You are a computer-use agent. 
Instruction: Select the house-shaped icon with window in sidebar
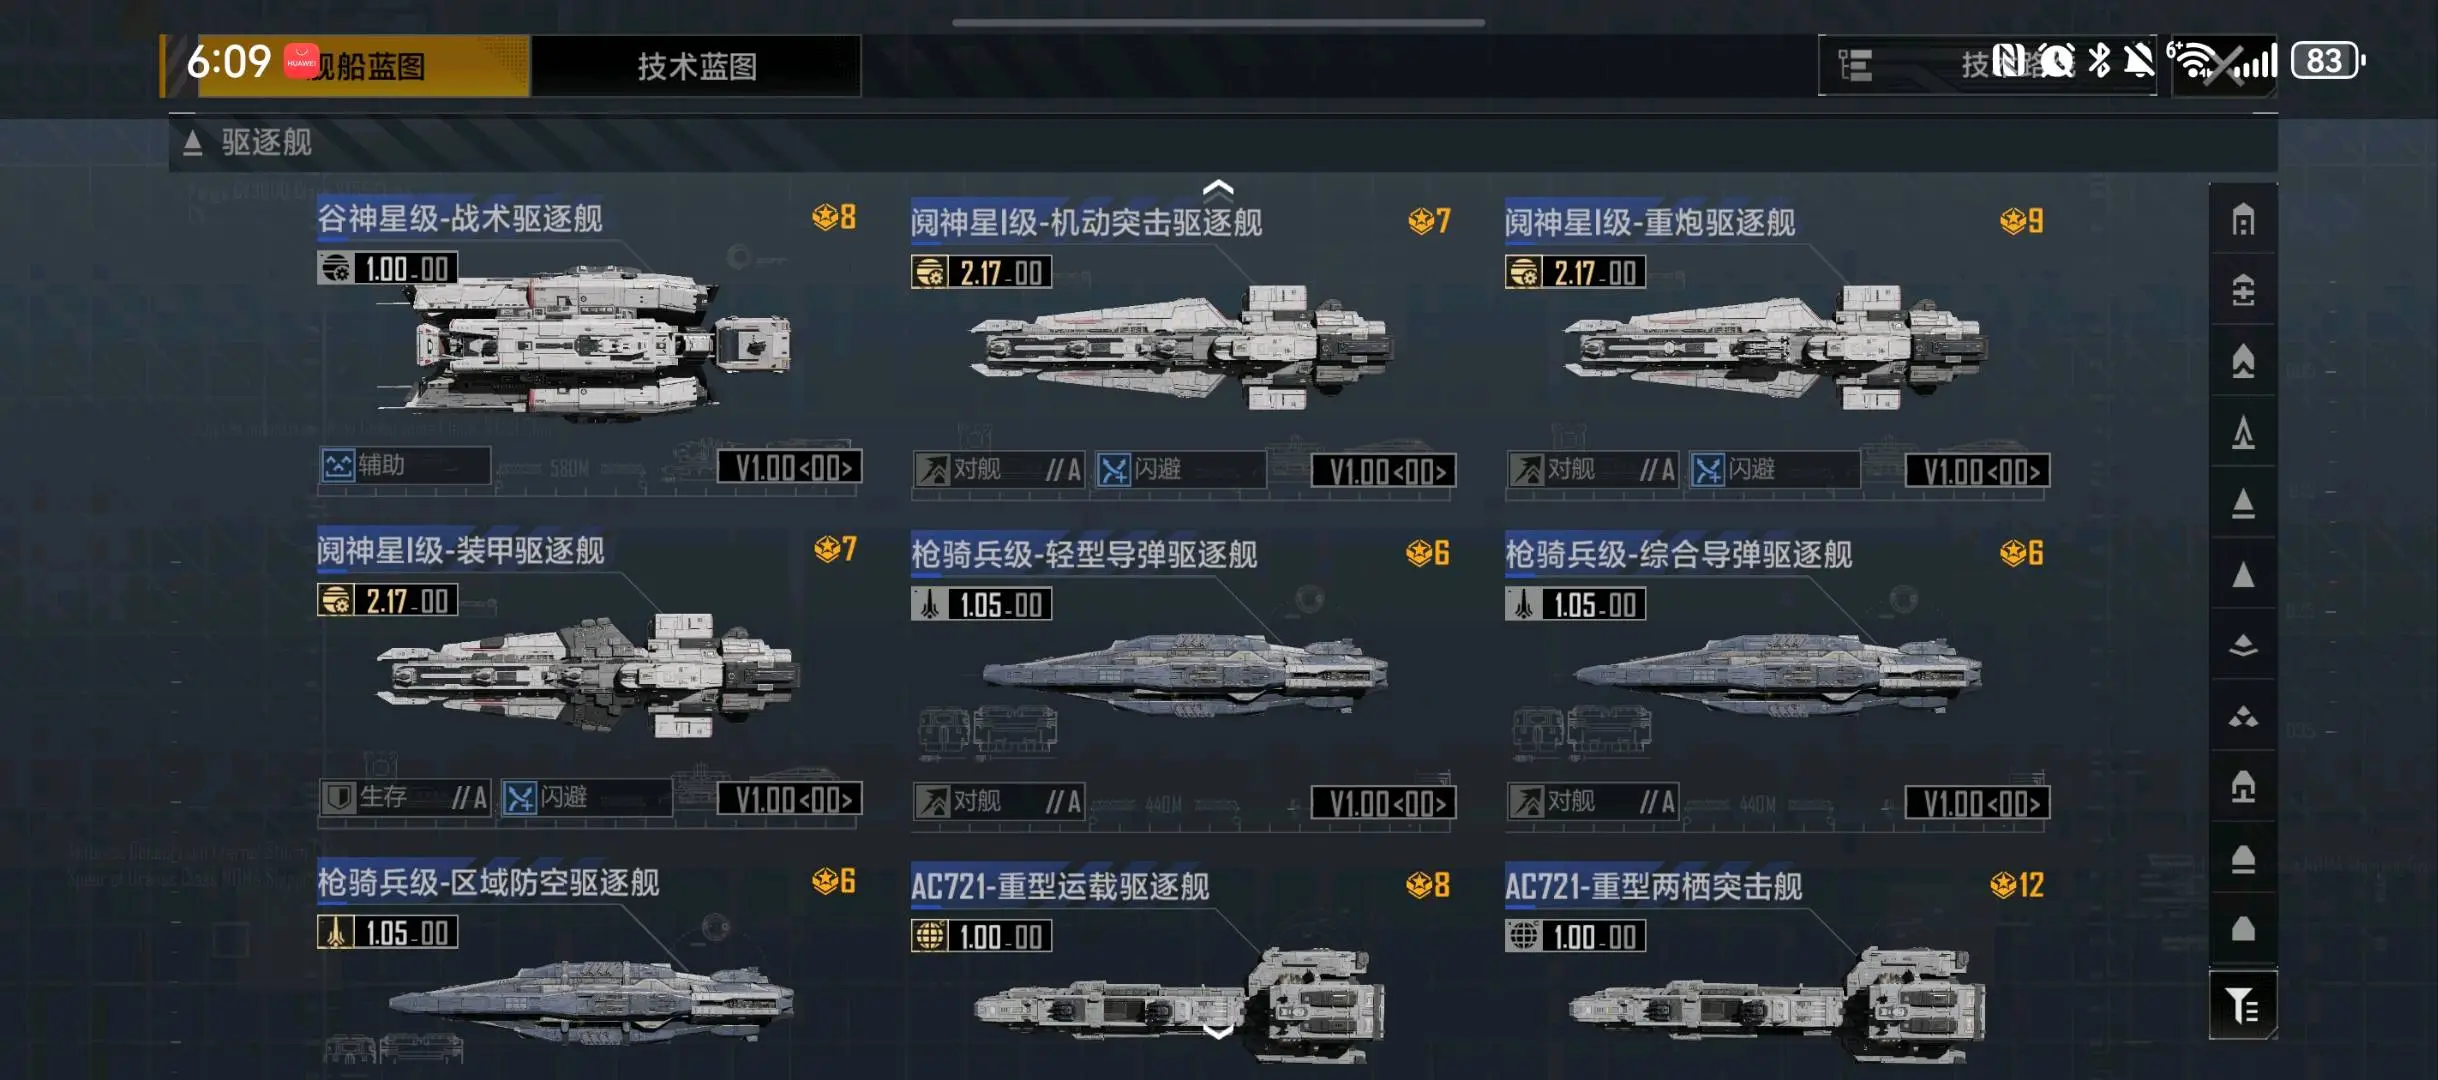(2243, 219)
